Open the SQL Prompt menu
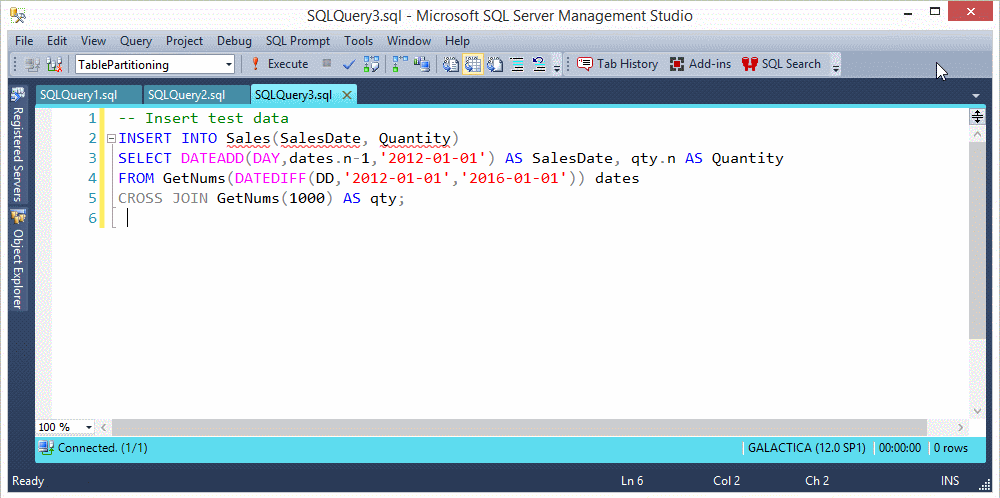1000x498 pixels. click(297, 41)
